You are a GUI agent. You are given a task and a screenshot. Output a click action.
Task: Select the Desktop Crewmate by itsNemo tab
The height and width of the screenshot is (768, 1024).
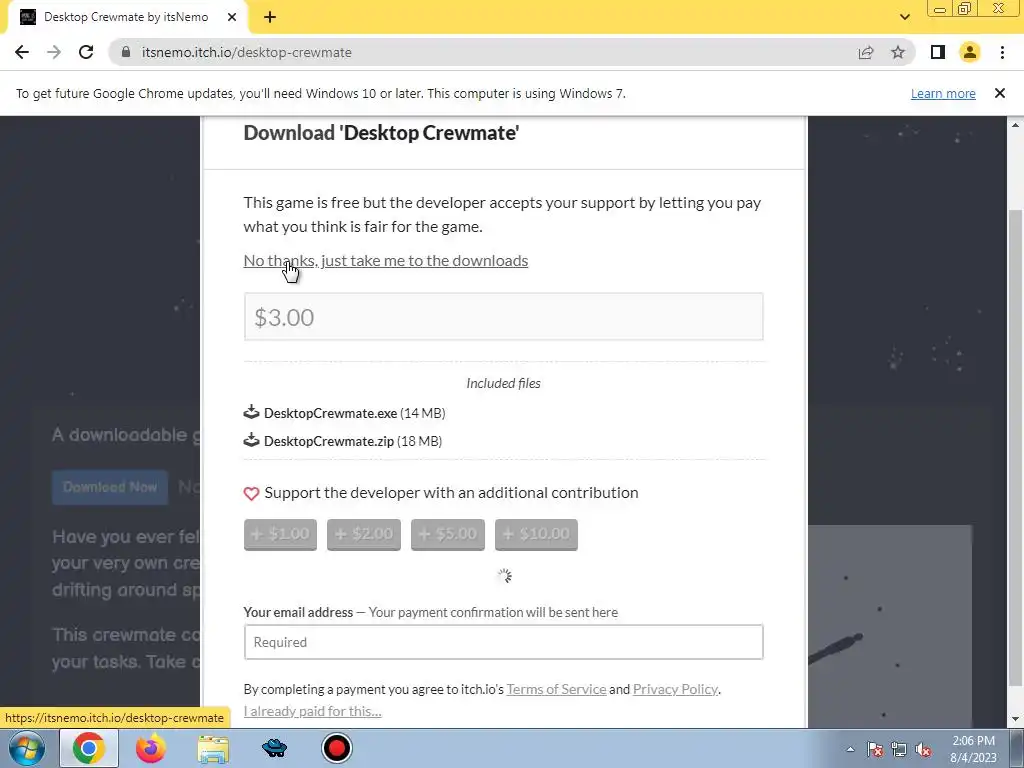126,17
